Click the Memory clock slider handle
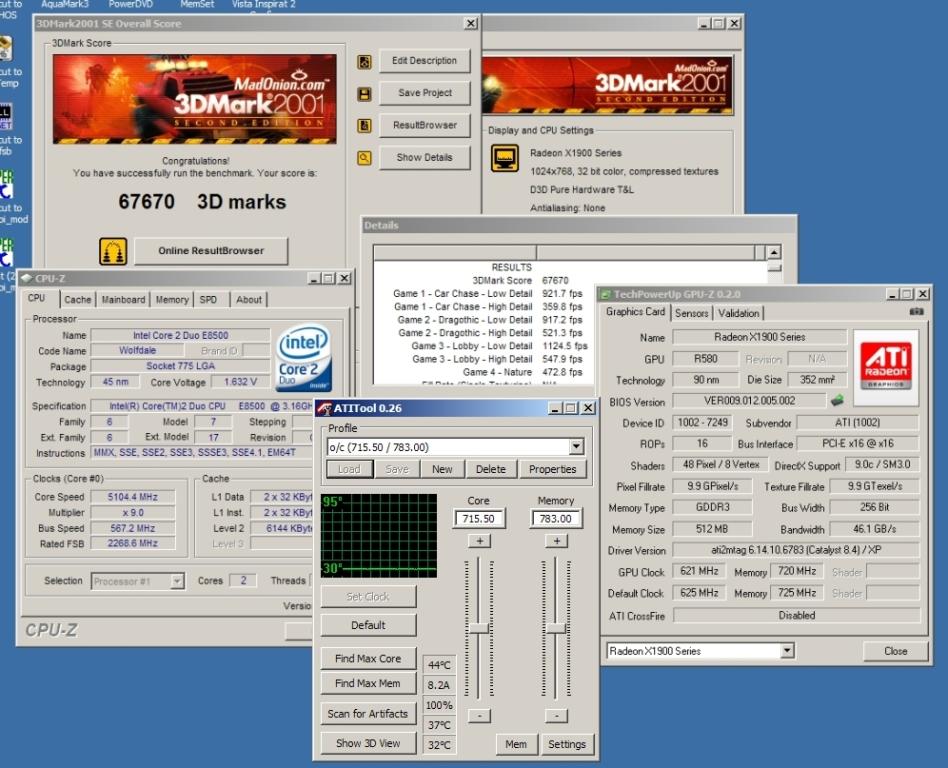 [556, 628]
